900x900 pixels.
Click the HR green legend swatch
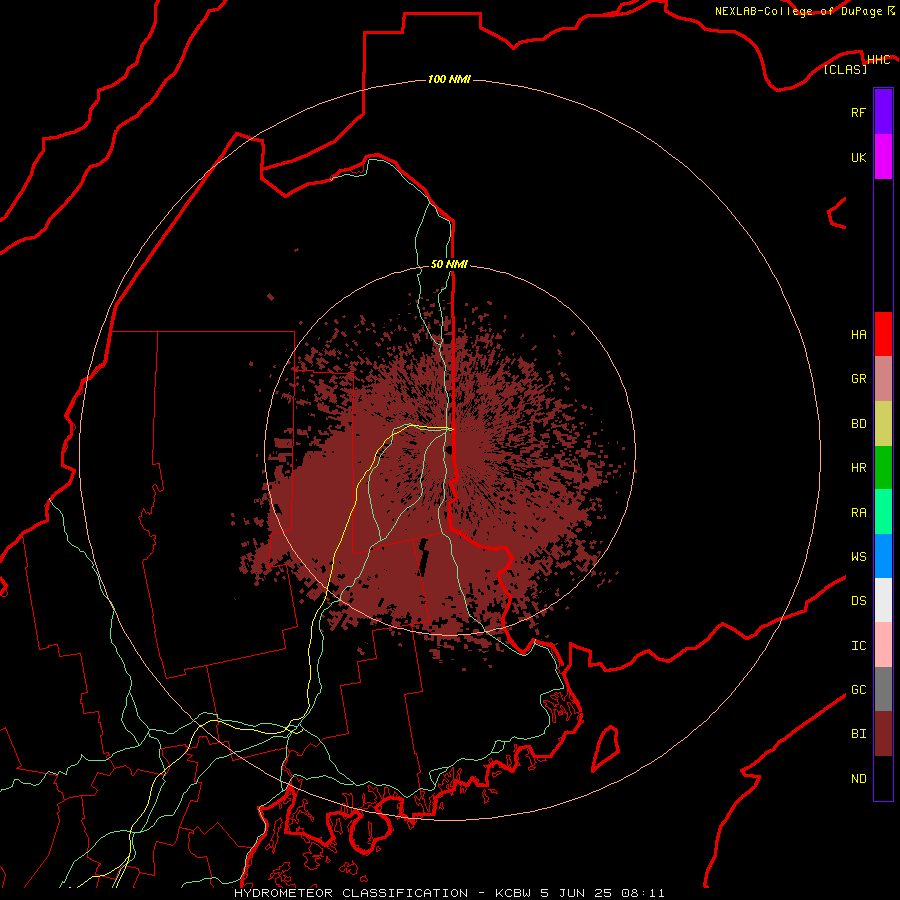tap(883, 468)
